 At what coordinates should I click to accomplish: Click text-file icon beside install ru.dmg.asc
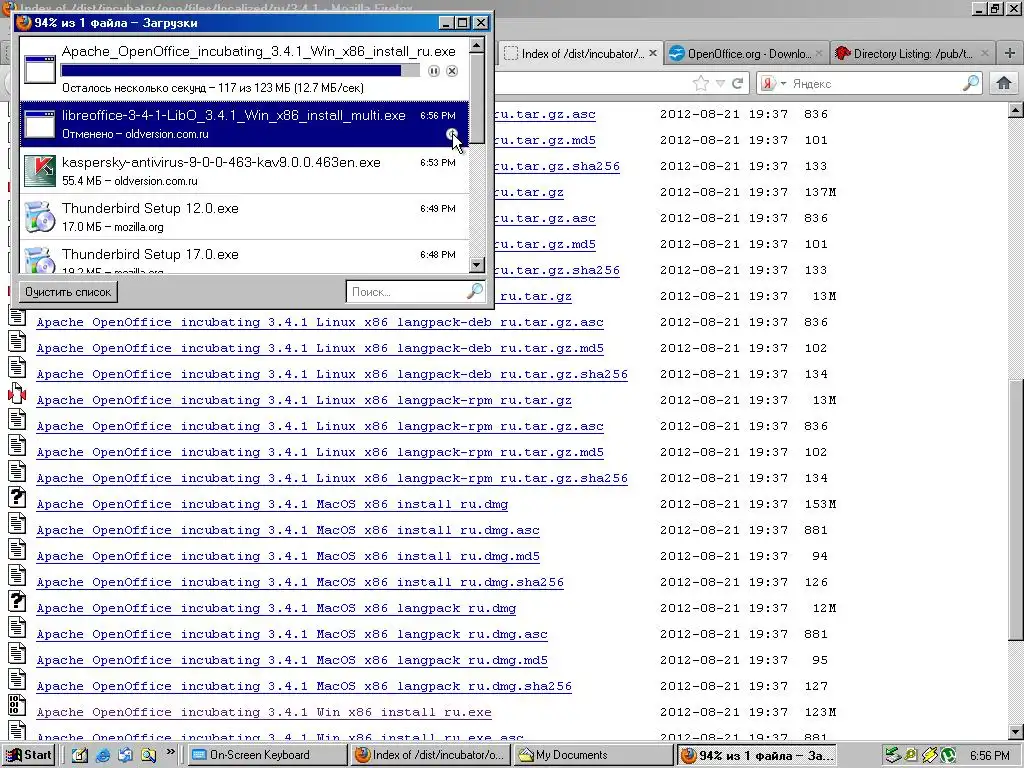pyautogui.click(x=17, y=524)
